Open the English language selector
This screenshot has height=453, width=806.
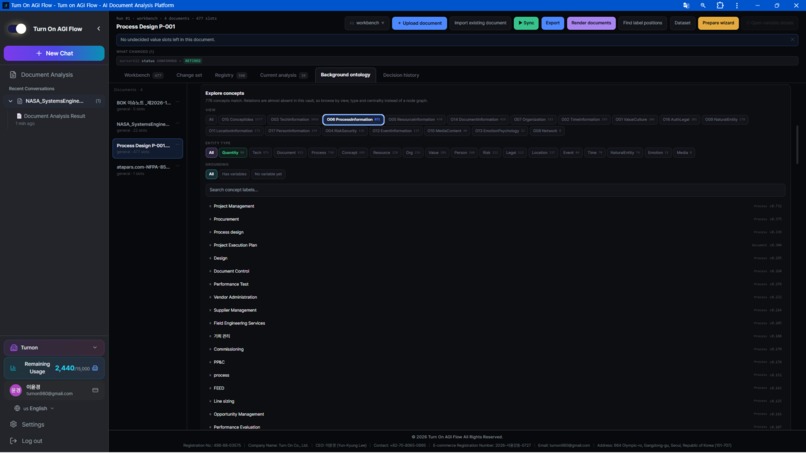34,408
